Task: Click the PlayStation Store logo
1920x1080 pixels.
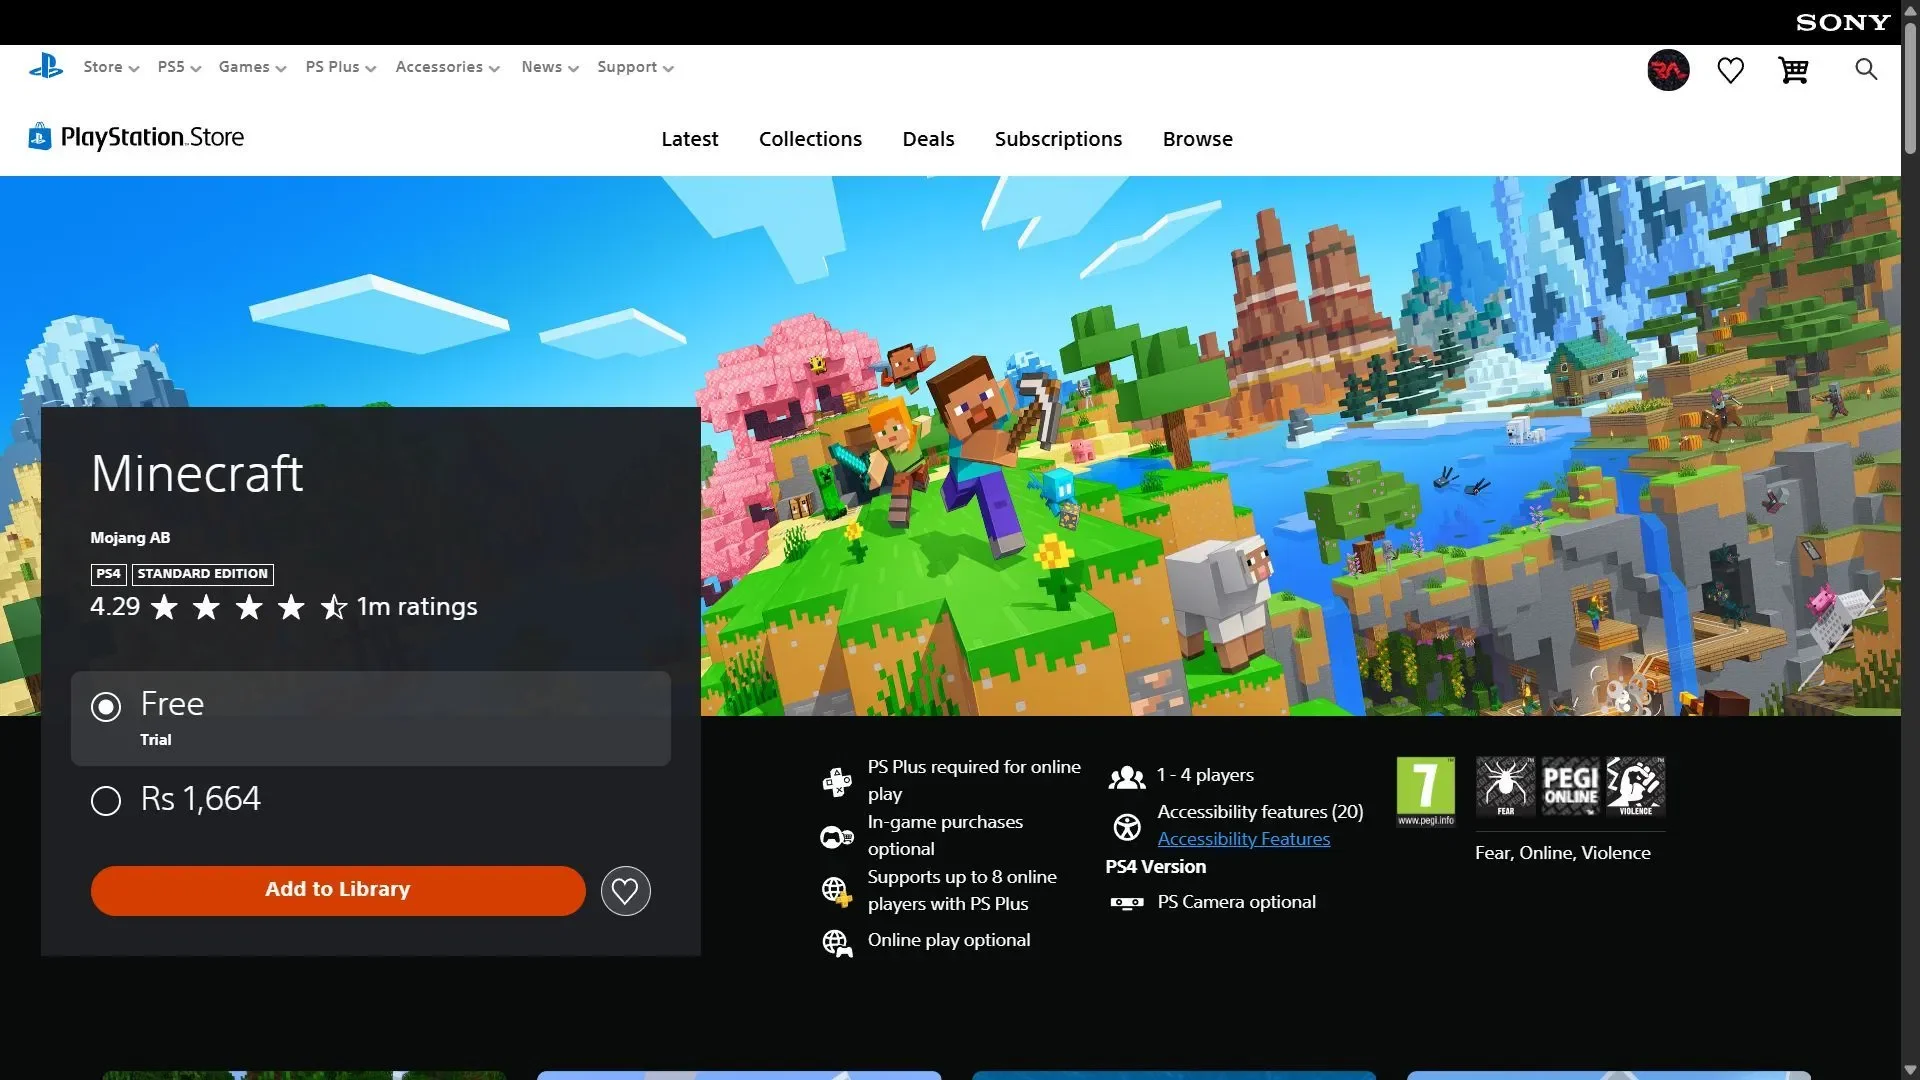Action: pyautogui.click(x=136, y=137)
